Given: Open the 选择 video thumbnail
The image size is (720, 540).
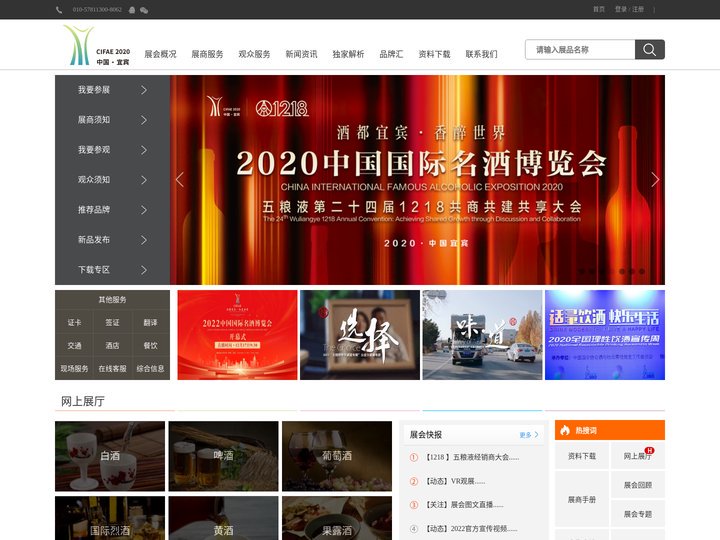Looking at the screenshot, I should [360, 335].
